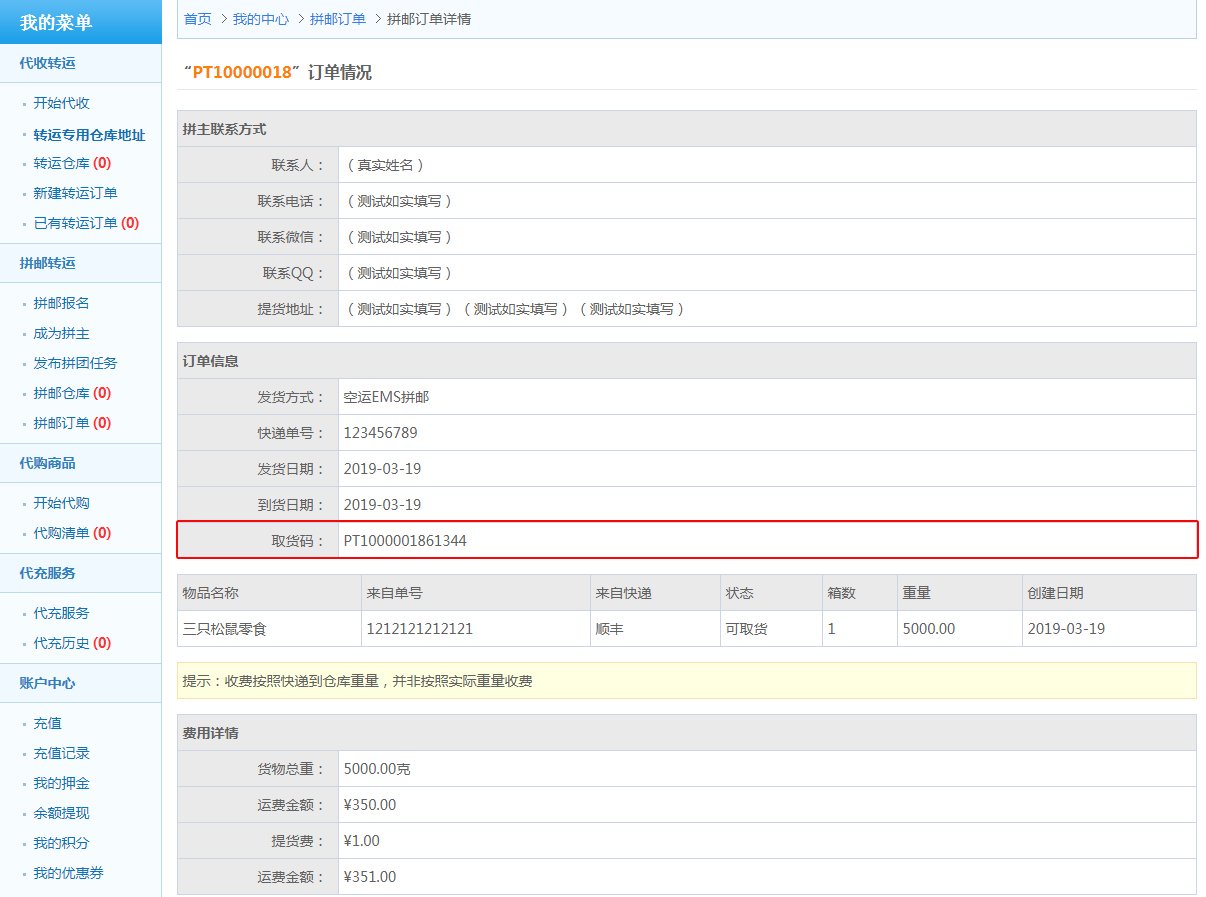Viewport: 1206px width, 897px height.
Task: Select 拼邮订单 (0) sidebar item
Action: [71, 423]
